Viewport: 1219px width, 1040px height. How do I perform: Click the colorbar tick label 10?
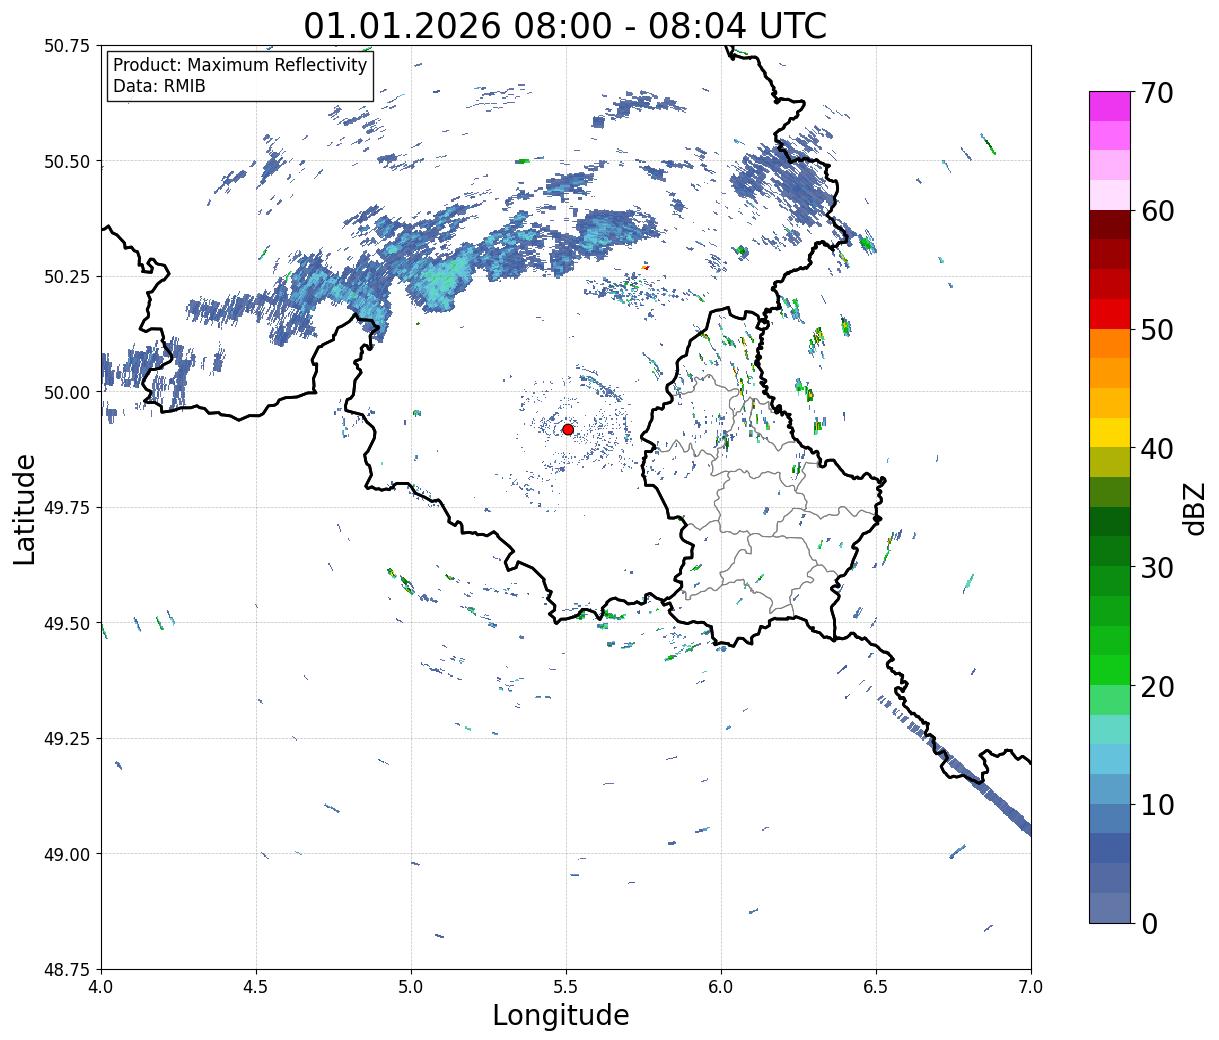(1157, 805)
